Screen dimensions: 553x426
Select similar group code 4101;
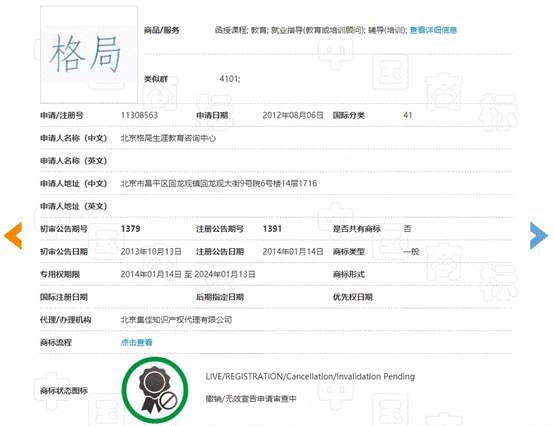(230, 79)
